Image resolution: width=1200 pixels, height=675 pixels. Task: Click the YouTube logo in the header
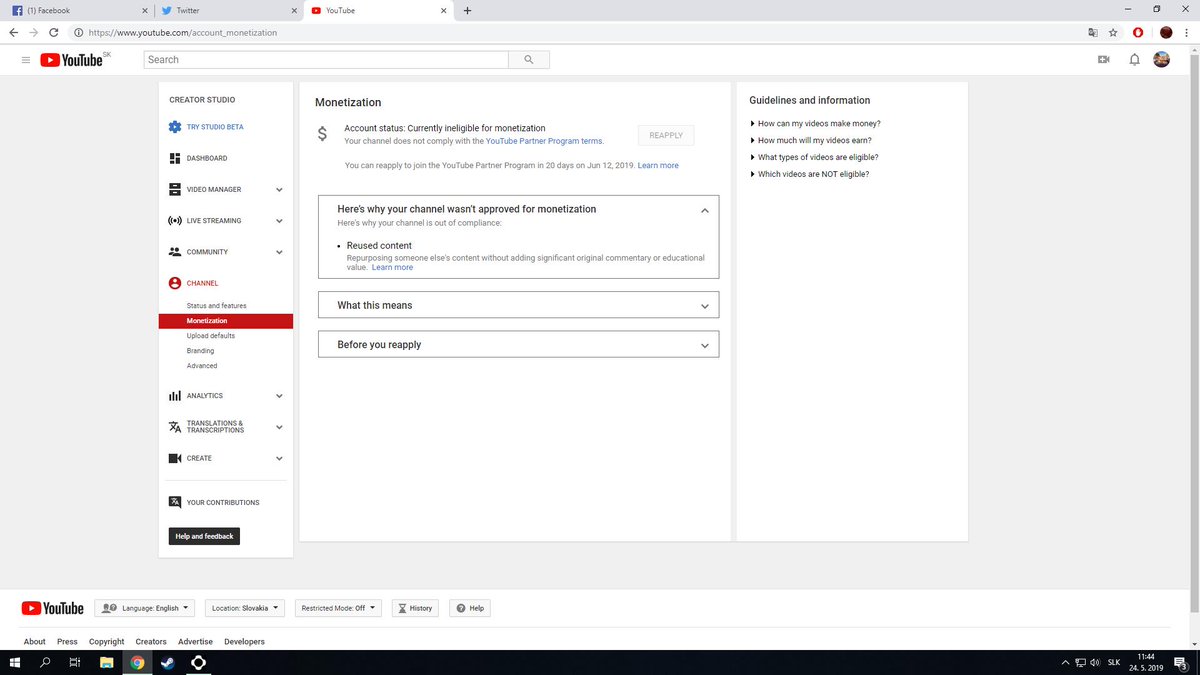[72, 60]
